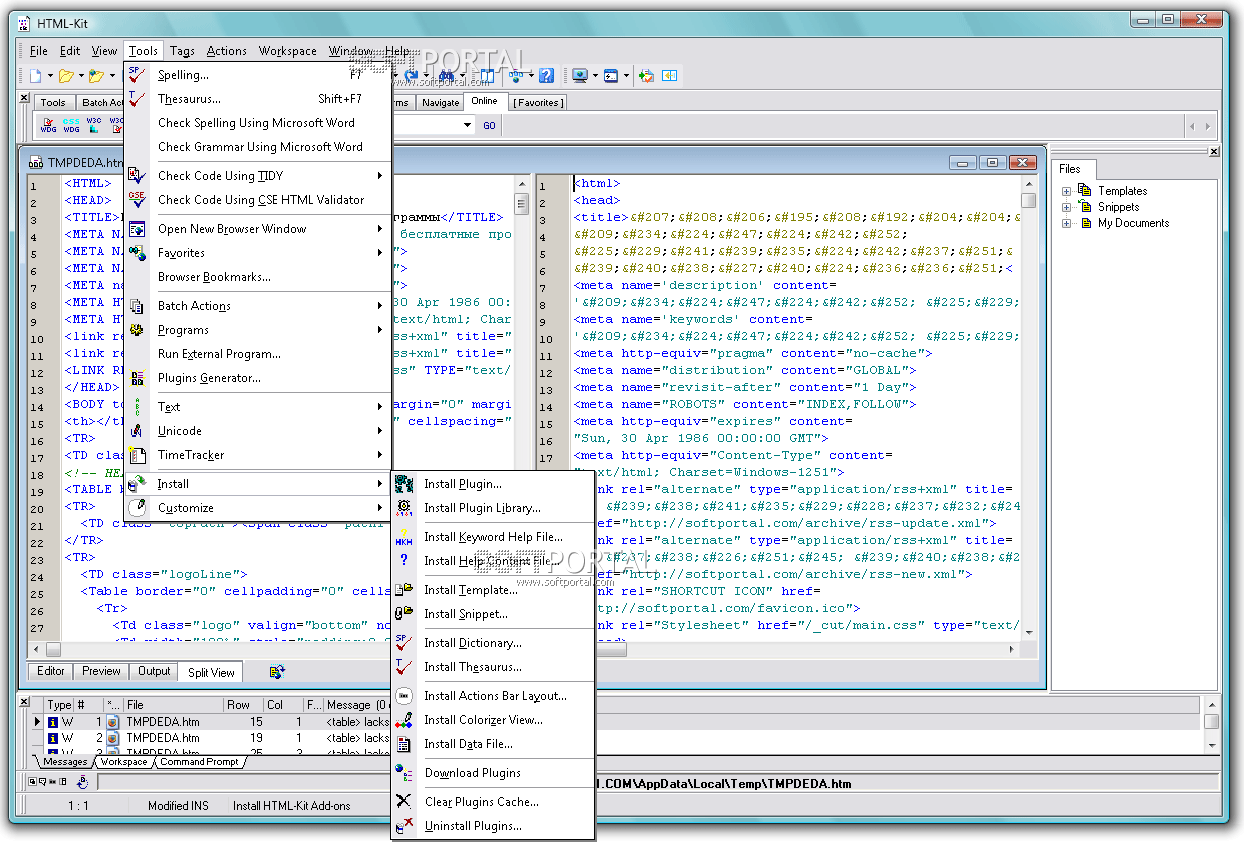The width and height of the screenshot is (1244, 845).
Task: Click the Install Template icon
Action: pos(404,590)
